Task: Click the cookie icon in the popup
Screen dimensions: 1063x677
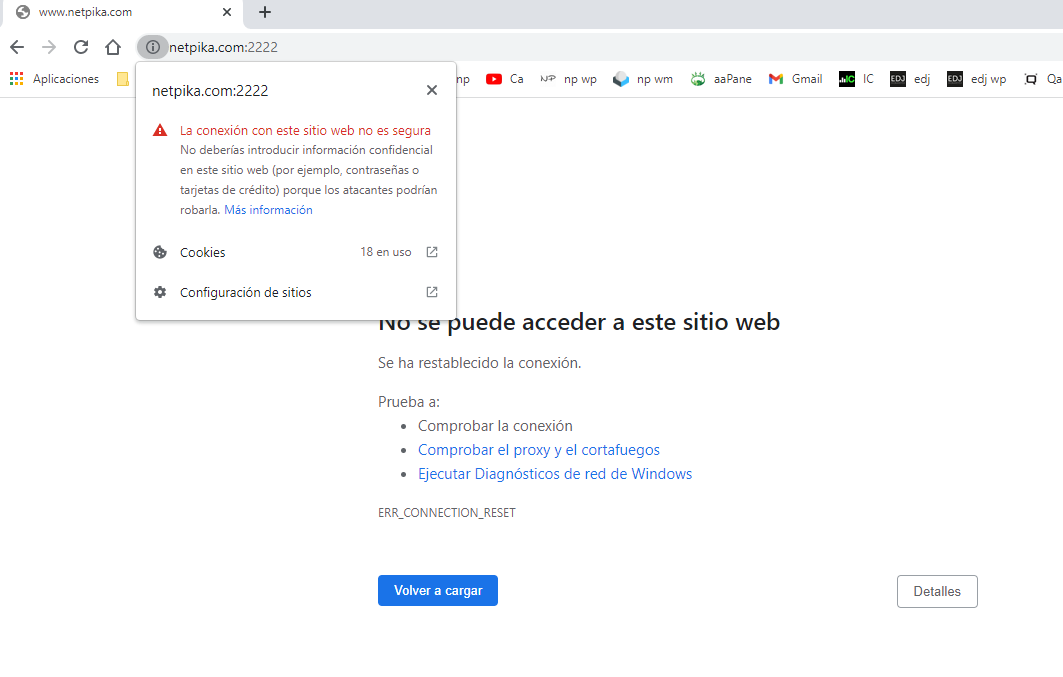Action: pyautogui.click(x=160, y=252)
